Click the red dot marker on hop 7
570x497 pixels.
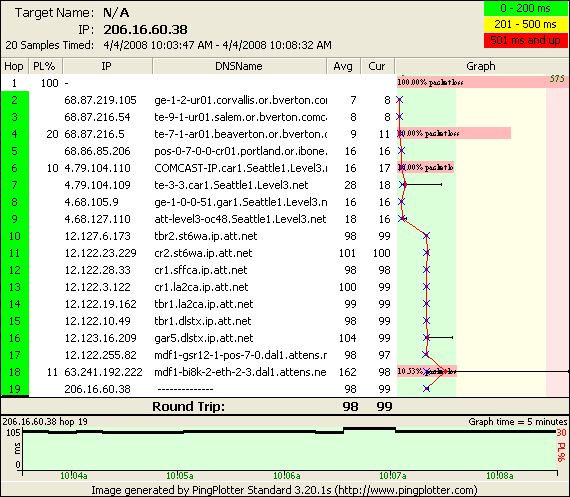[405, 185]
